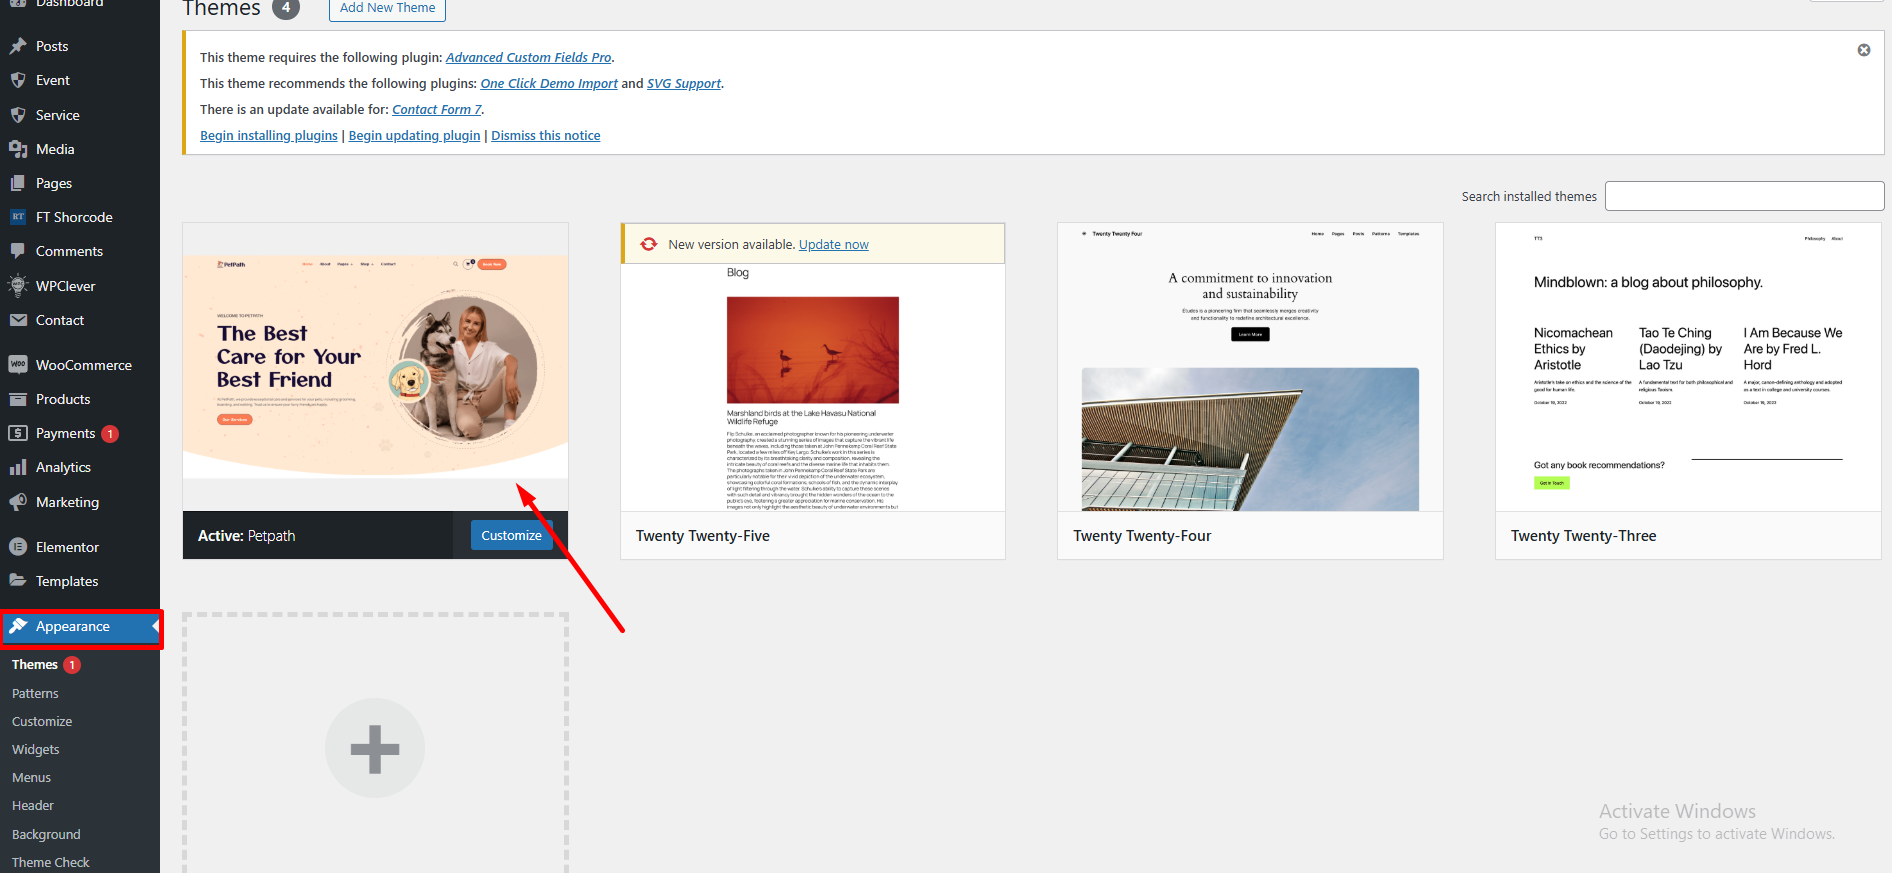Open Themes submenu under Appearance
1892x873 pixels.
(35, 664)
